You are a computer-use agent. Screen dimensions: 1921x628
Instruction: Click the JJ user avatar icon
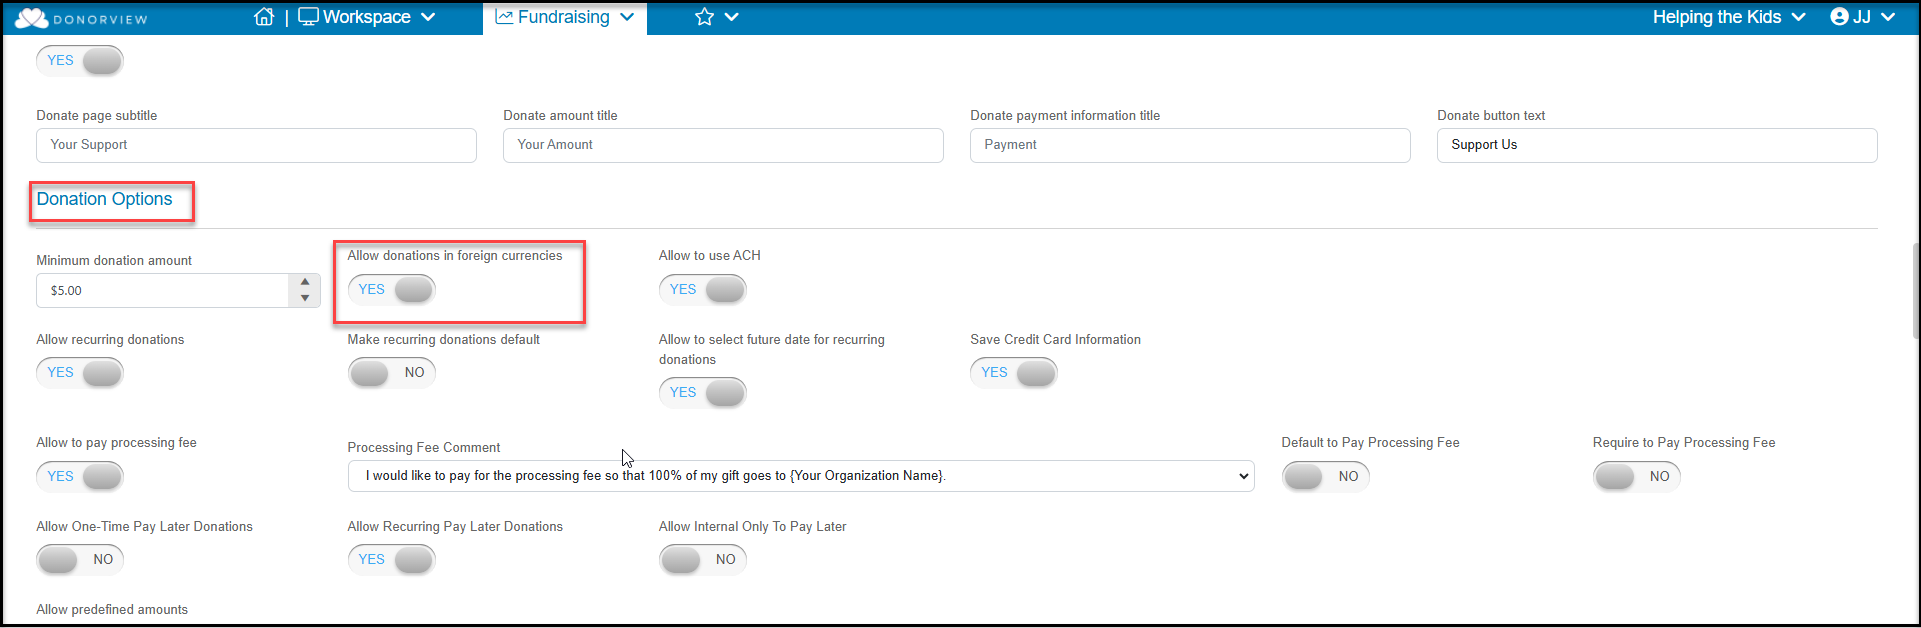click(x=1839, y=17)
